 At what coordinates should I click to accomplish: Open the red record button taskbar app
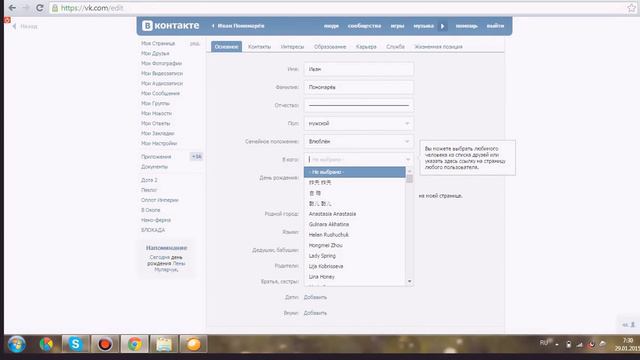105,344
